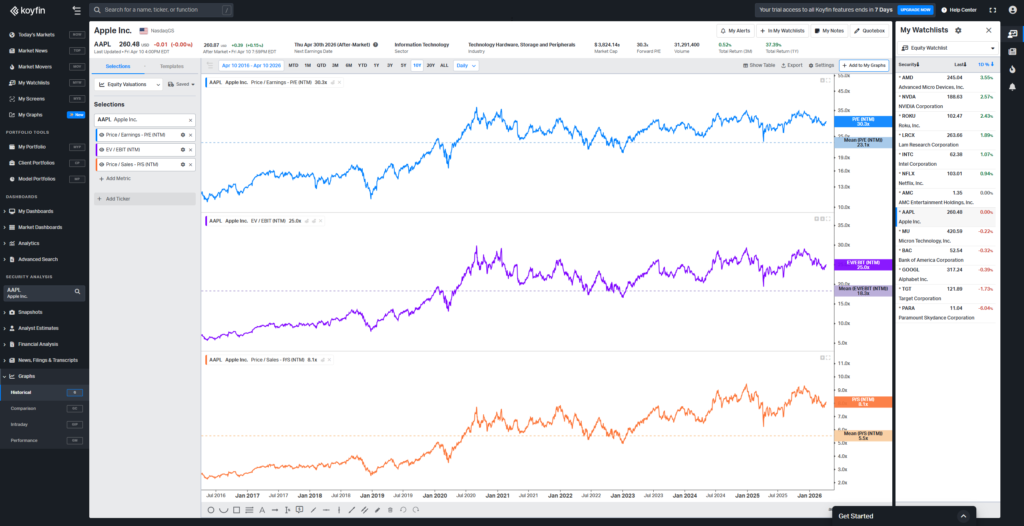
Task: Click the Koyfin logo
Action: pos(28,10)
